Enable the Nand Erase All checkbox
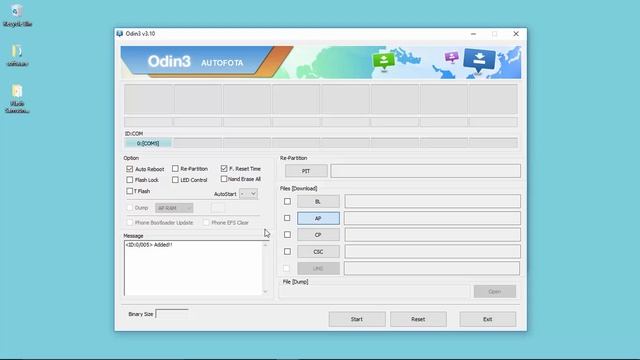 (224, 179)
